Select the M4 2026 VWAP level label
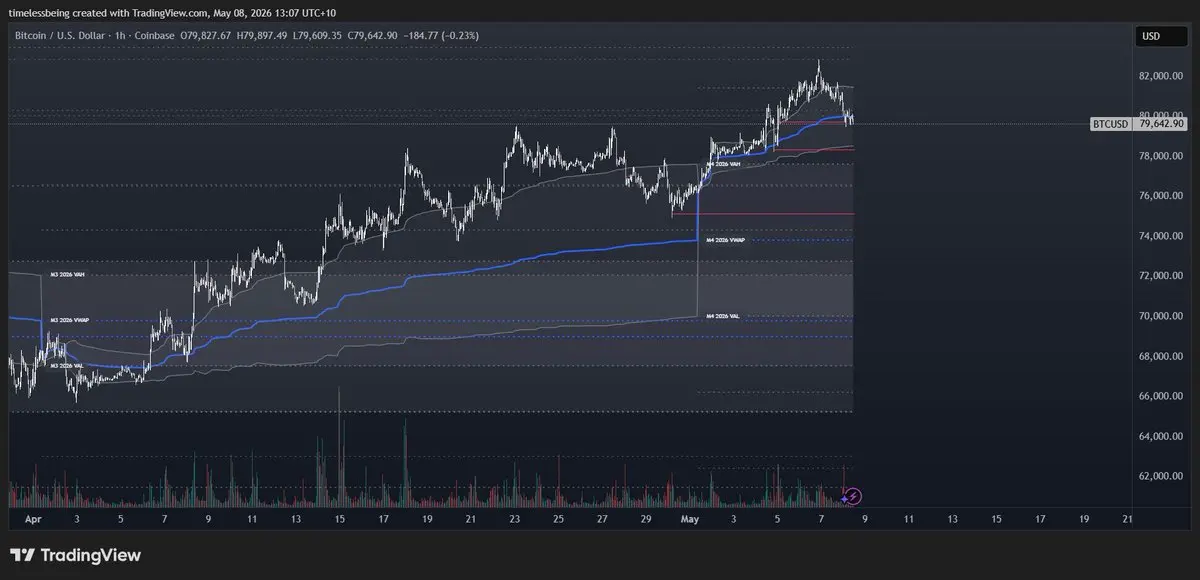 [x=726, y=240]
